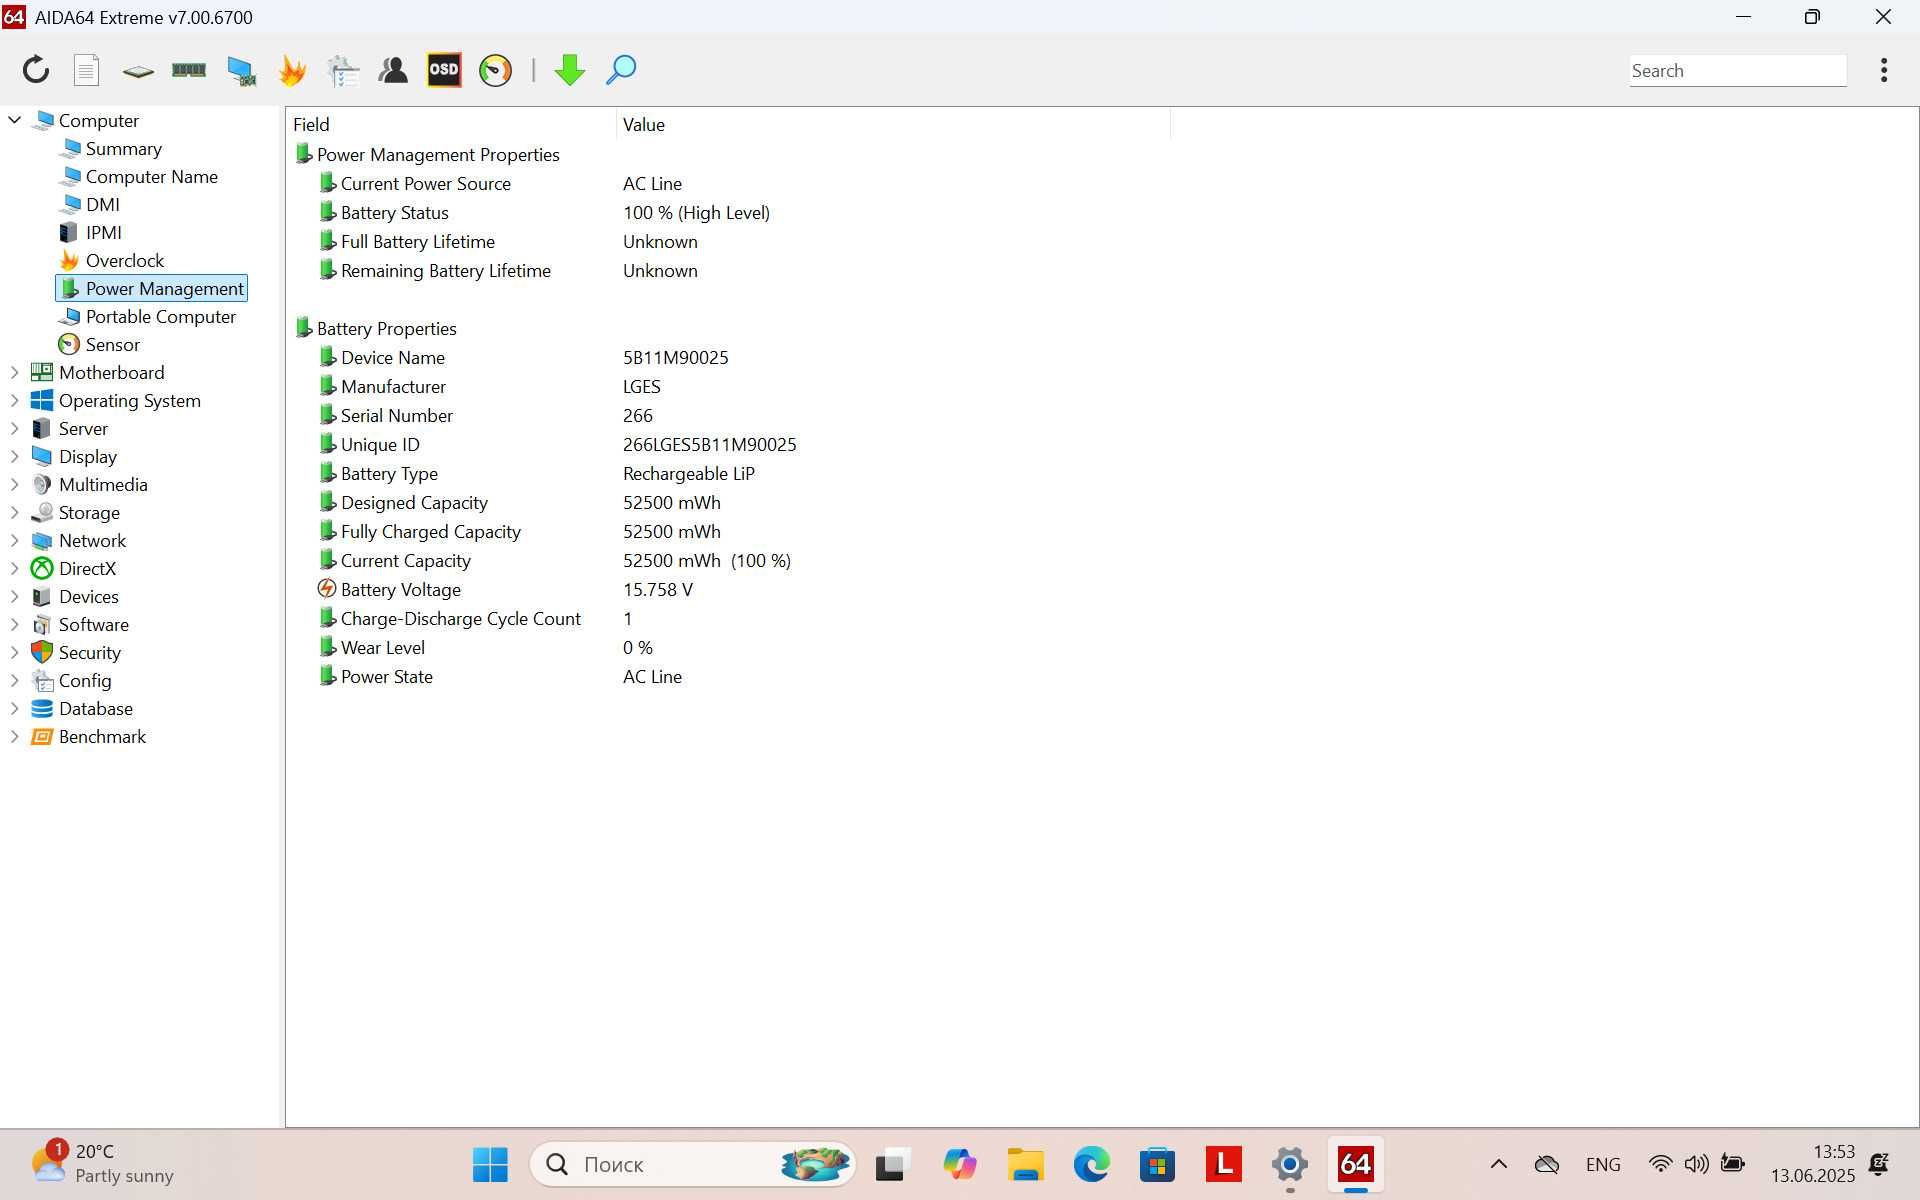Viewport: 1920px width, 1200px height.
Task: Open the Report toolbar icon
Action: (87, 70)
